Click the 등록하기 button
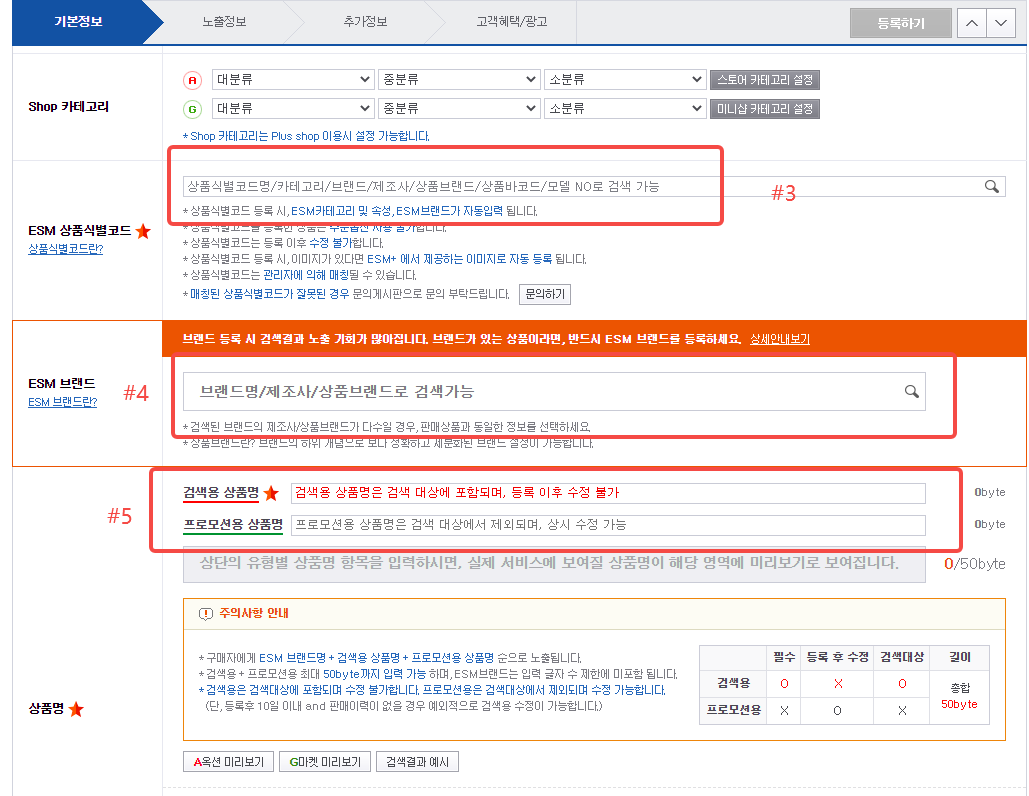The image size is (1029, 796). point(899,21)
